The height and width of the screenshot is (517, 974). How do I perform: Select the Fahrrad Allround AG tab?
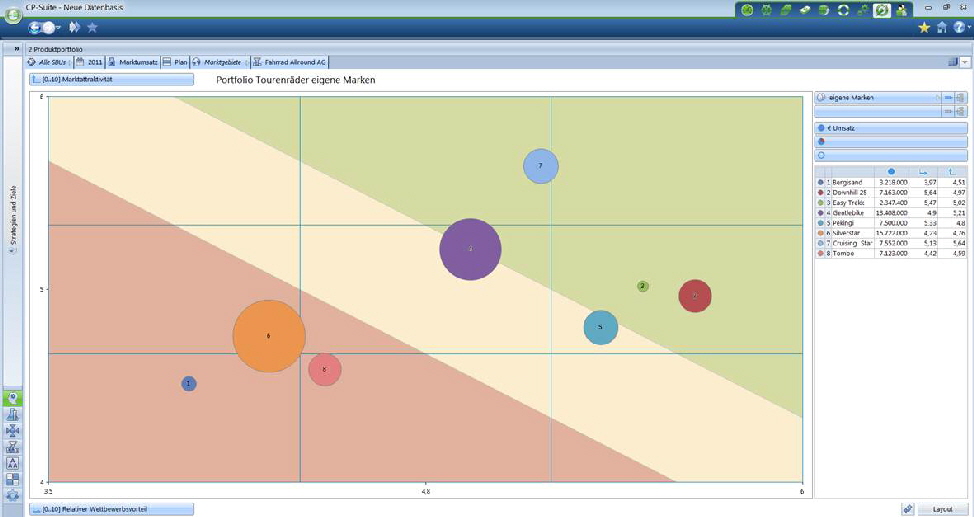pyautogui.click(x=289, y=62)
